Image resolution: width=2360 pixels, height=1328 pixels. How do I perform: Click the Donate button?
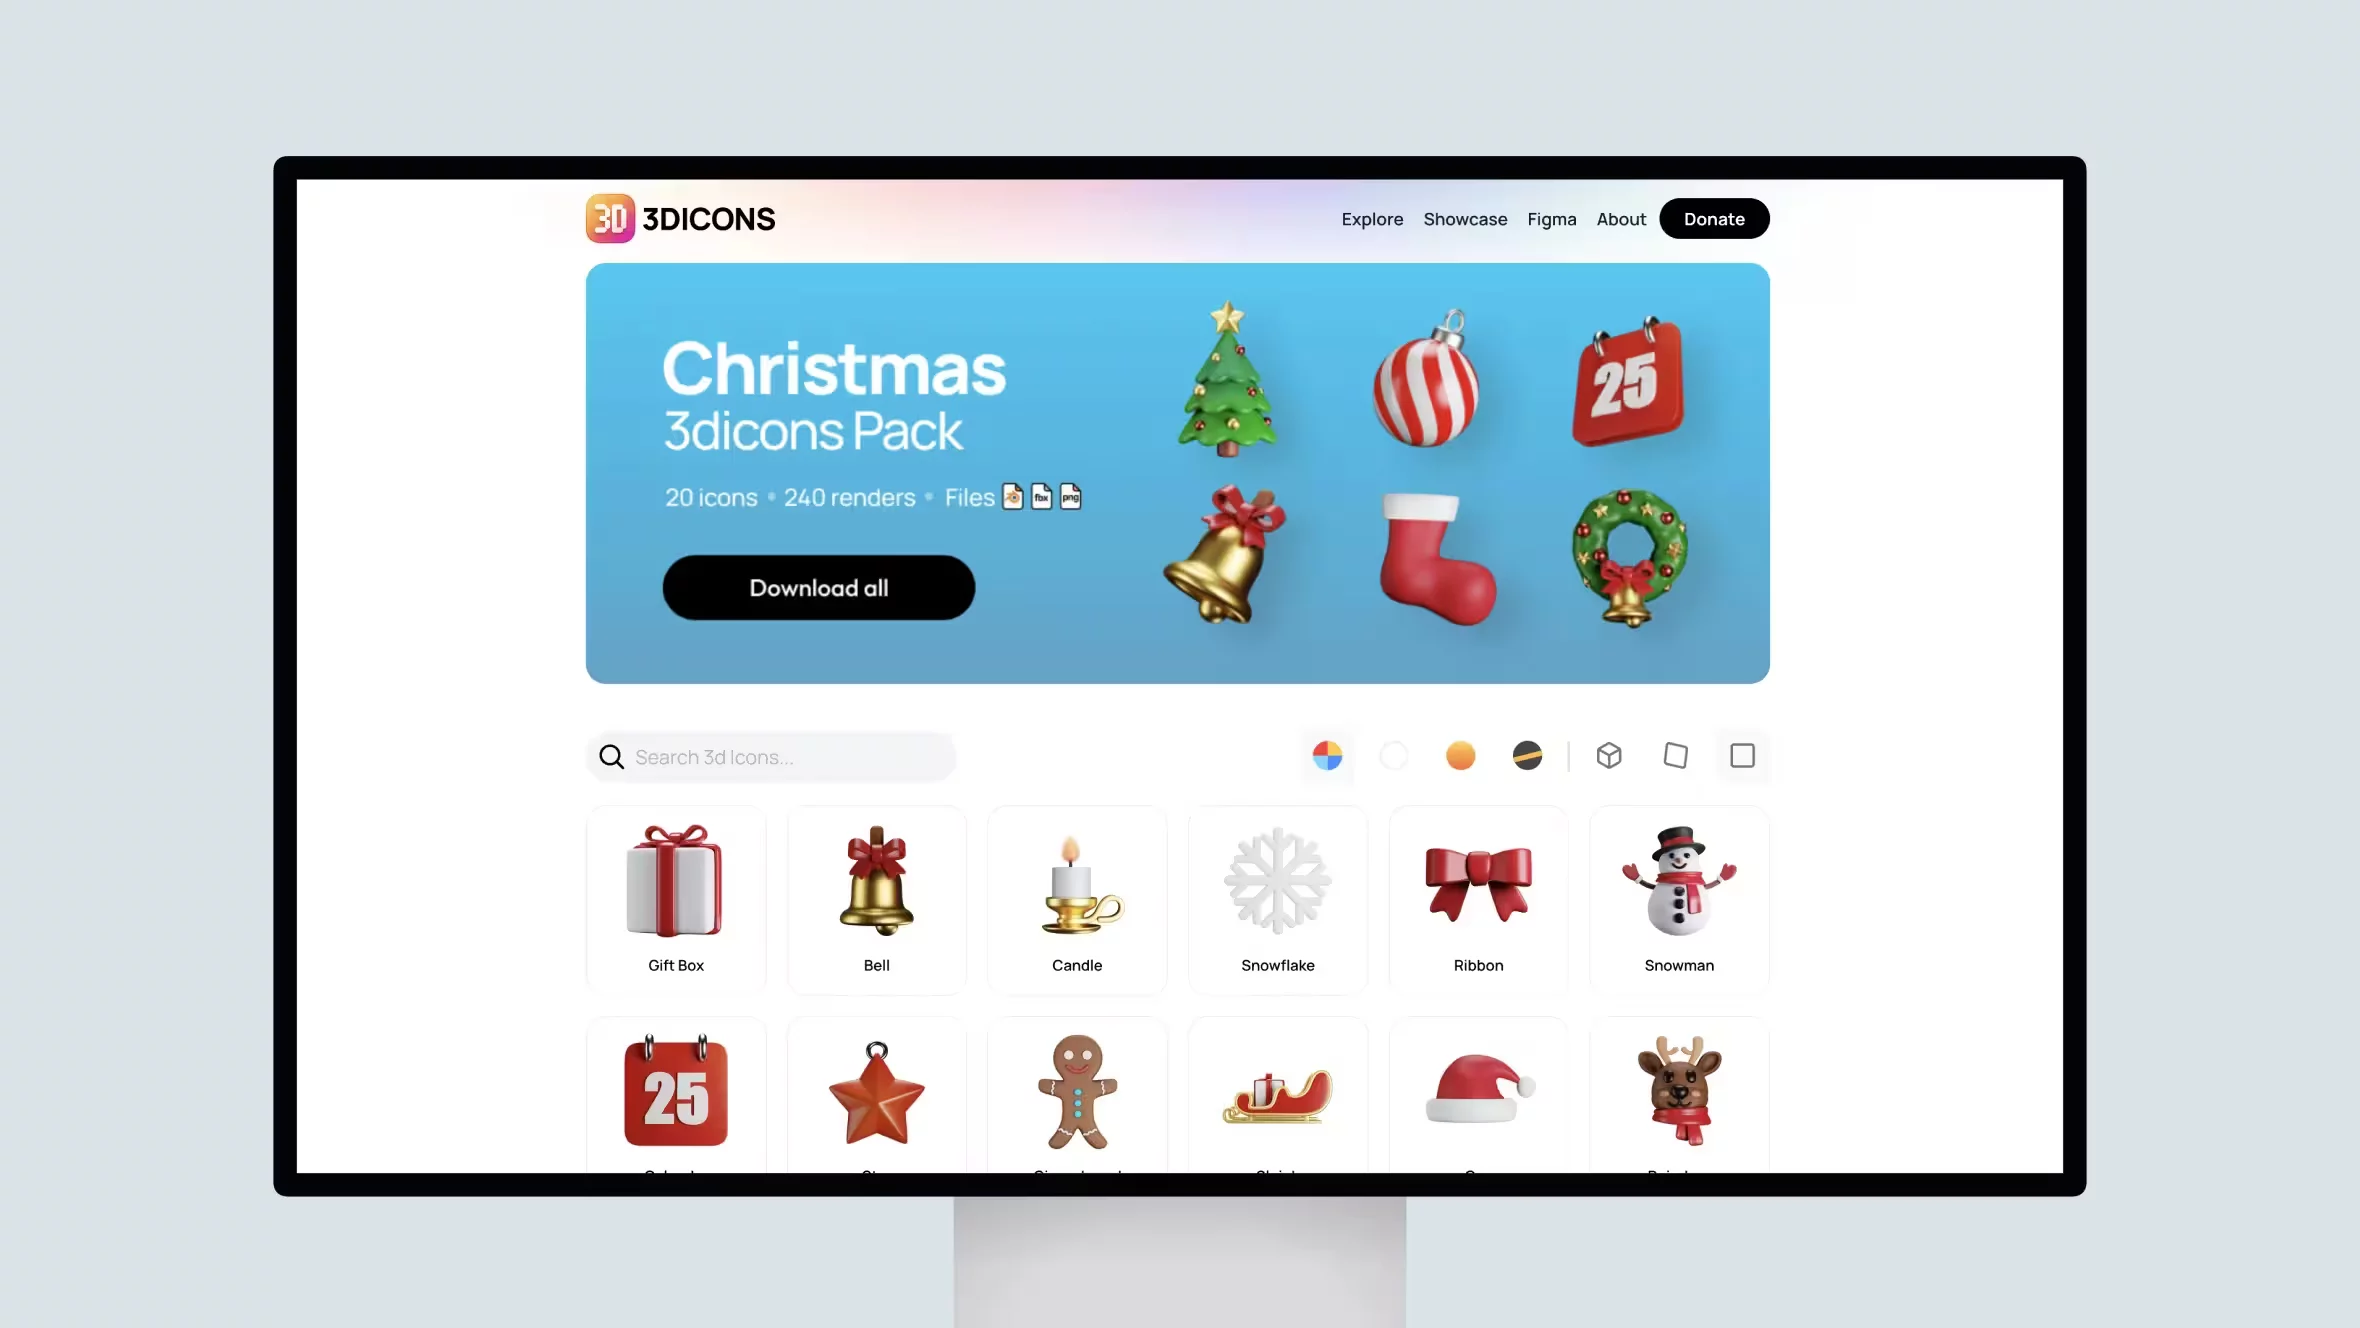click(x=1715, y=219)
